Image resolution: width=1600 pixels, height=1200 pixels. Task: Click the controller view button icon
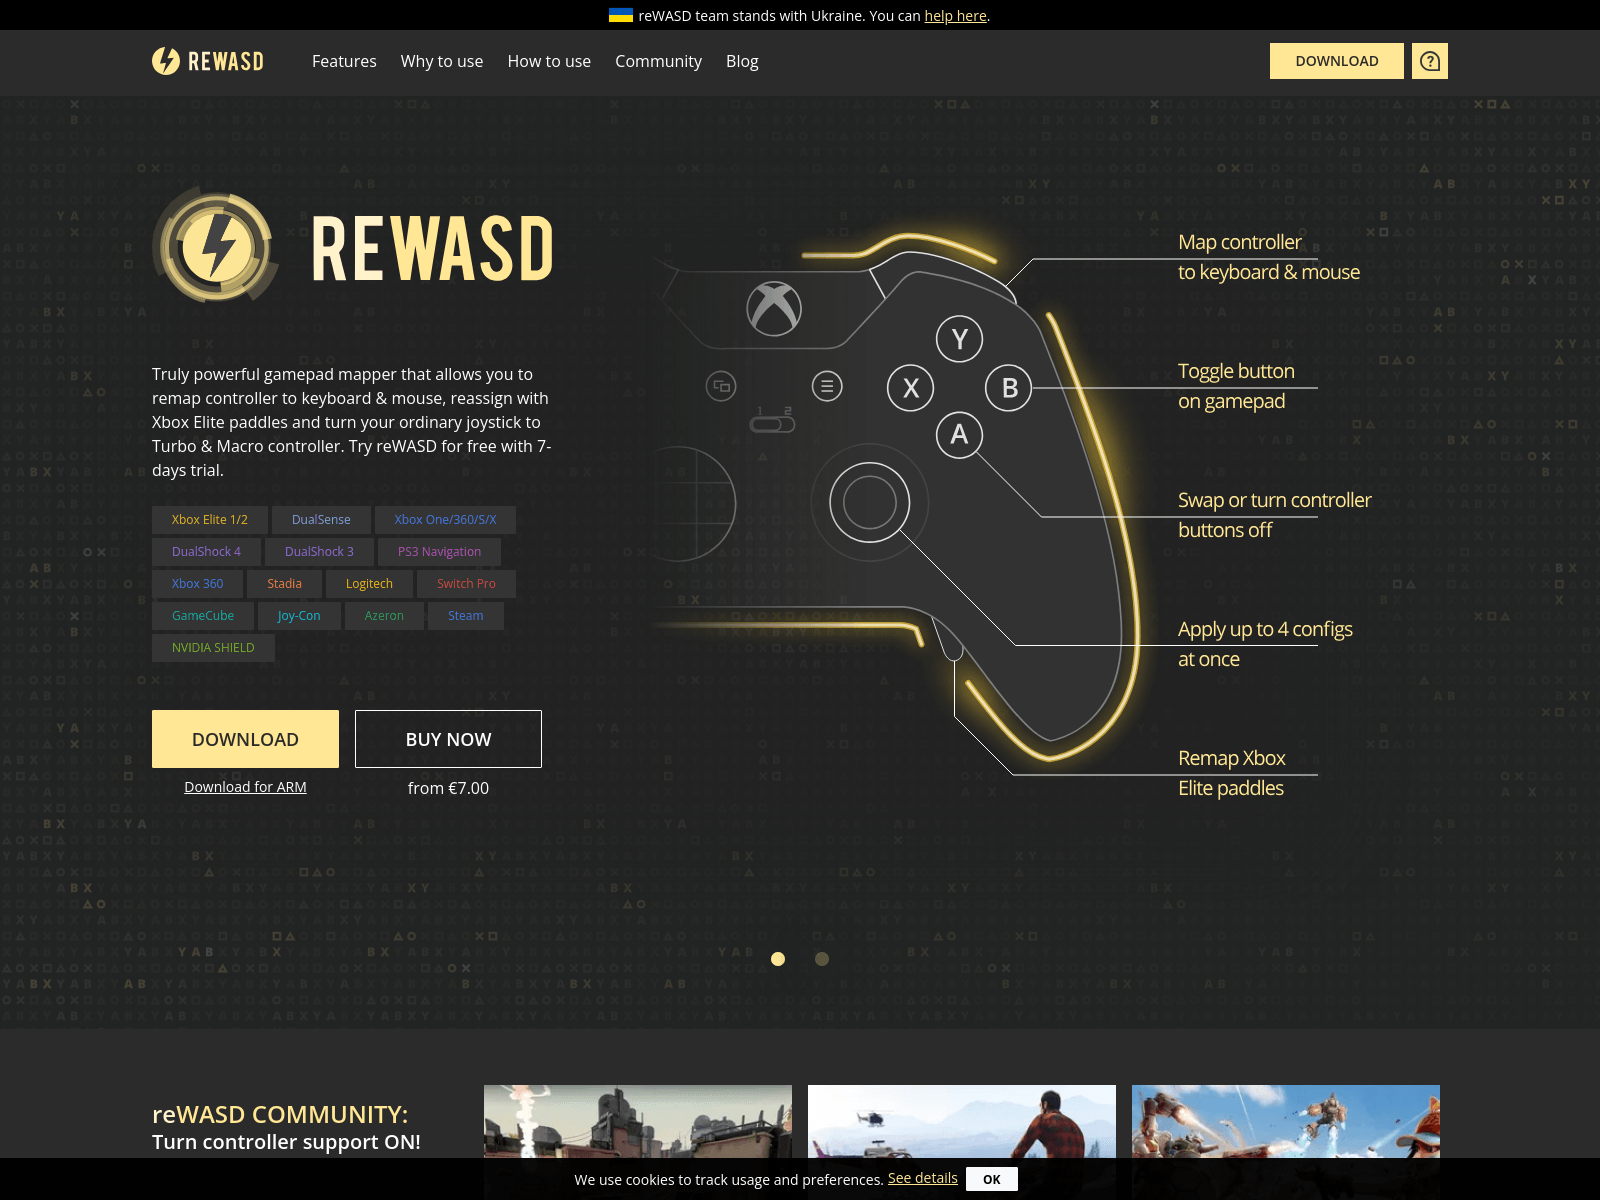(x=721, y=386)
